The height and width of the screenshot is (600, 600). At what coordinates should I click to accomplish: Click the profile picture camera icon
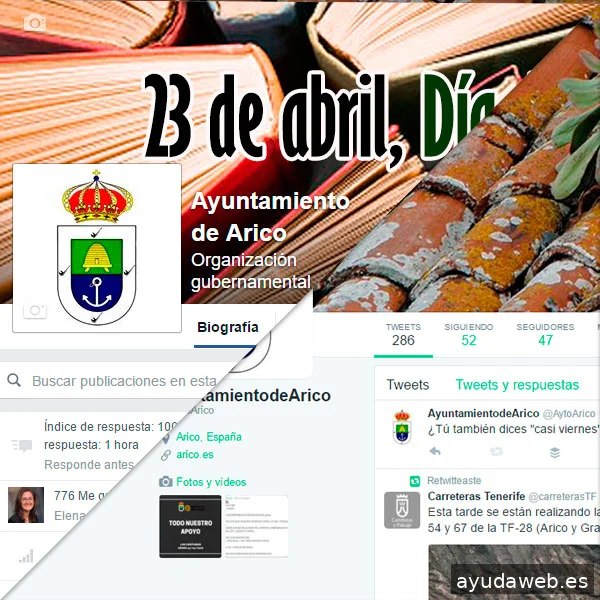pyautogui.click(x=35, y=310)
